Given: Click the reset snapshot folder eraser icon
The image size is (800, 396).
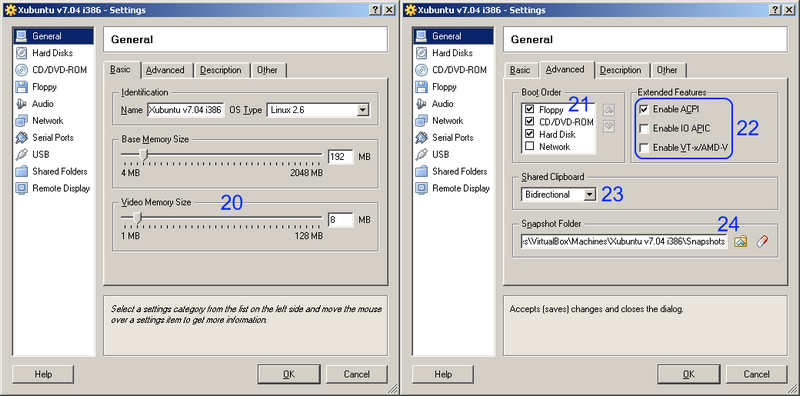Looking at the screenshot, I should [x=762, y=241].
